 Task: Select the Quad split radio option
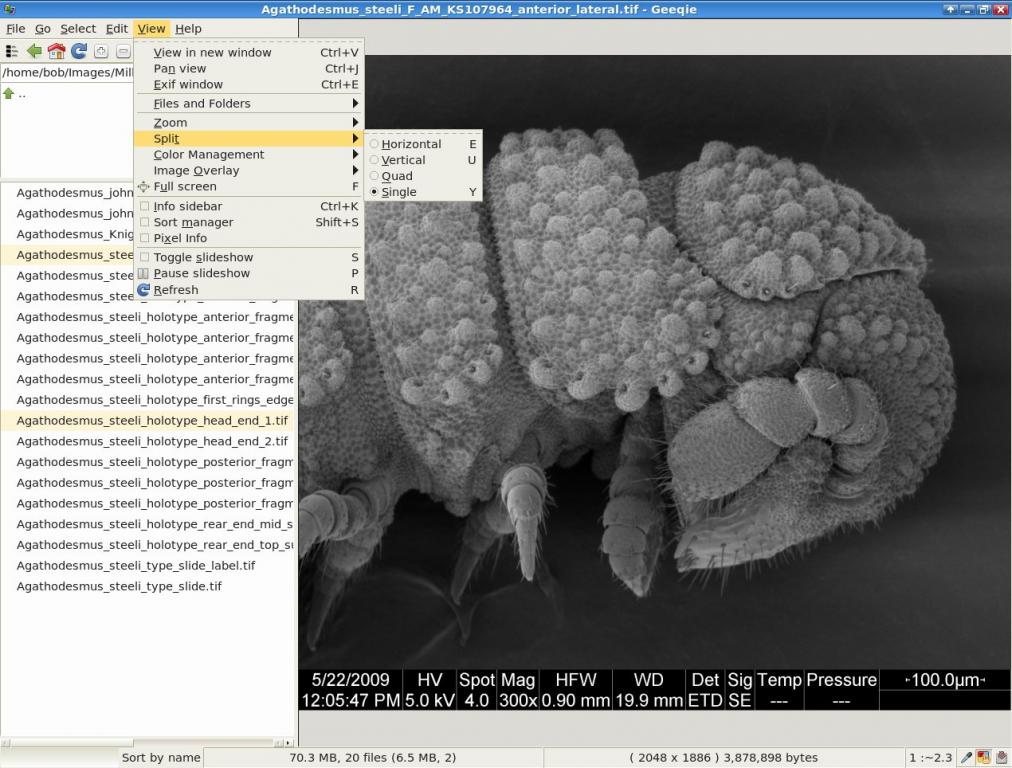click(x=374, y=176)
